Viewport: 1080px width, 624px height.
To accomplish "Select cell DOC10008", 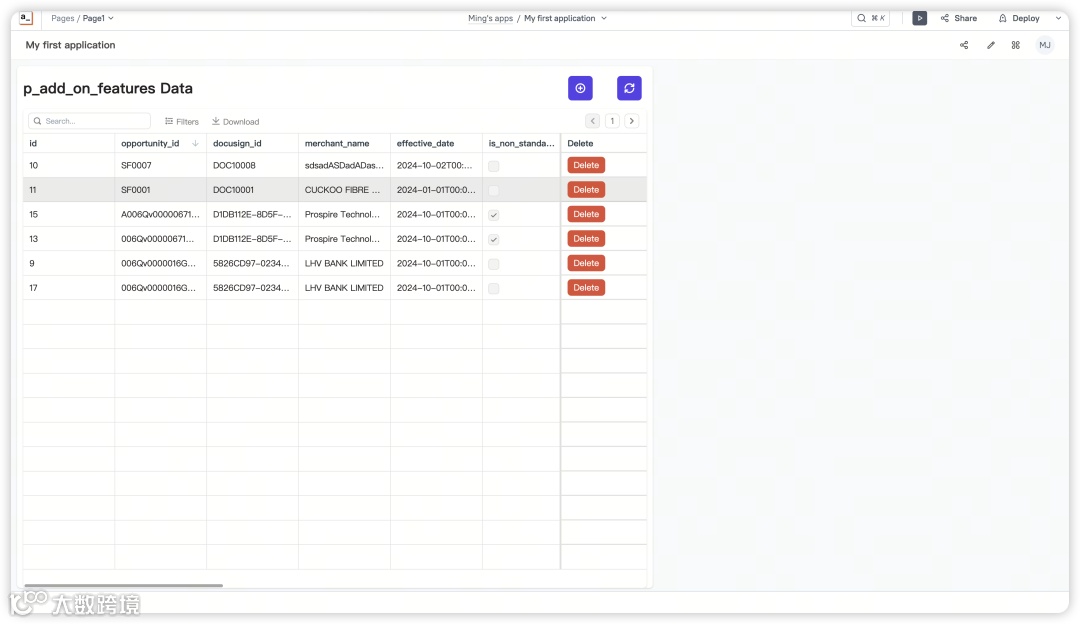I will [252, 165].
